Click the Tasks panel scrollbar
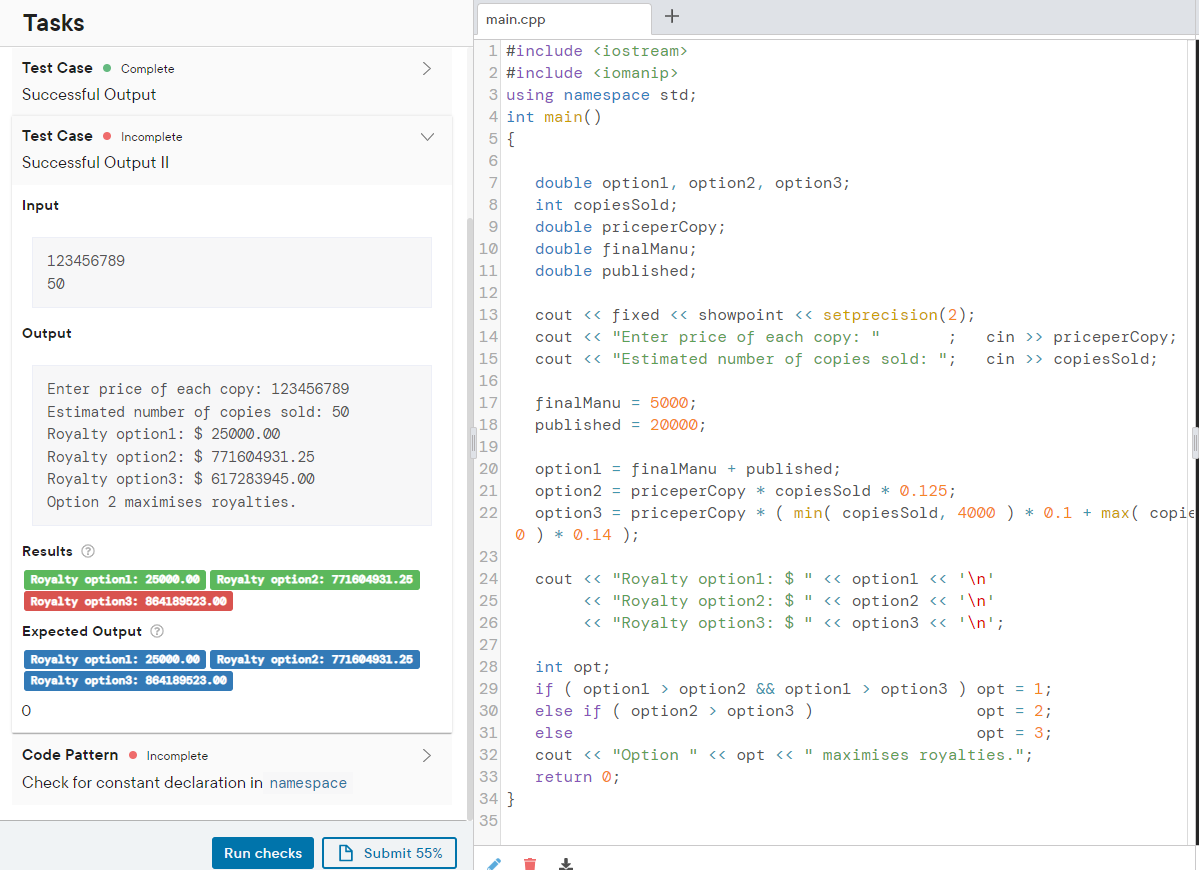Viewport: 1199px width, 870px height. (x=470, y=518)
